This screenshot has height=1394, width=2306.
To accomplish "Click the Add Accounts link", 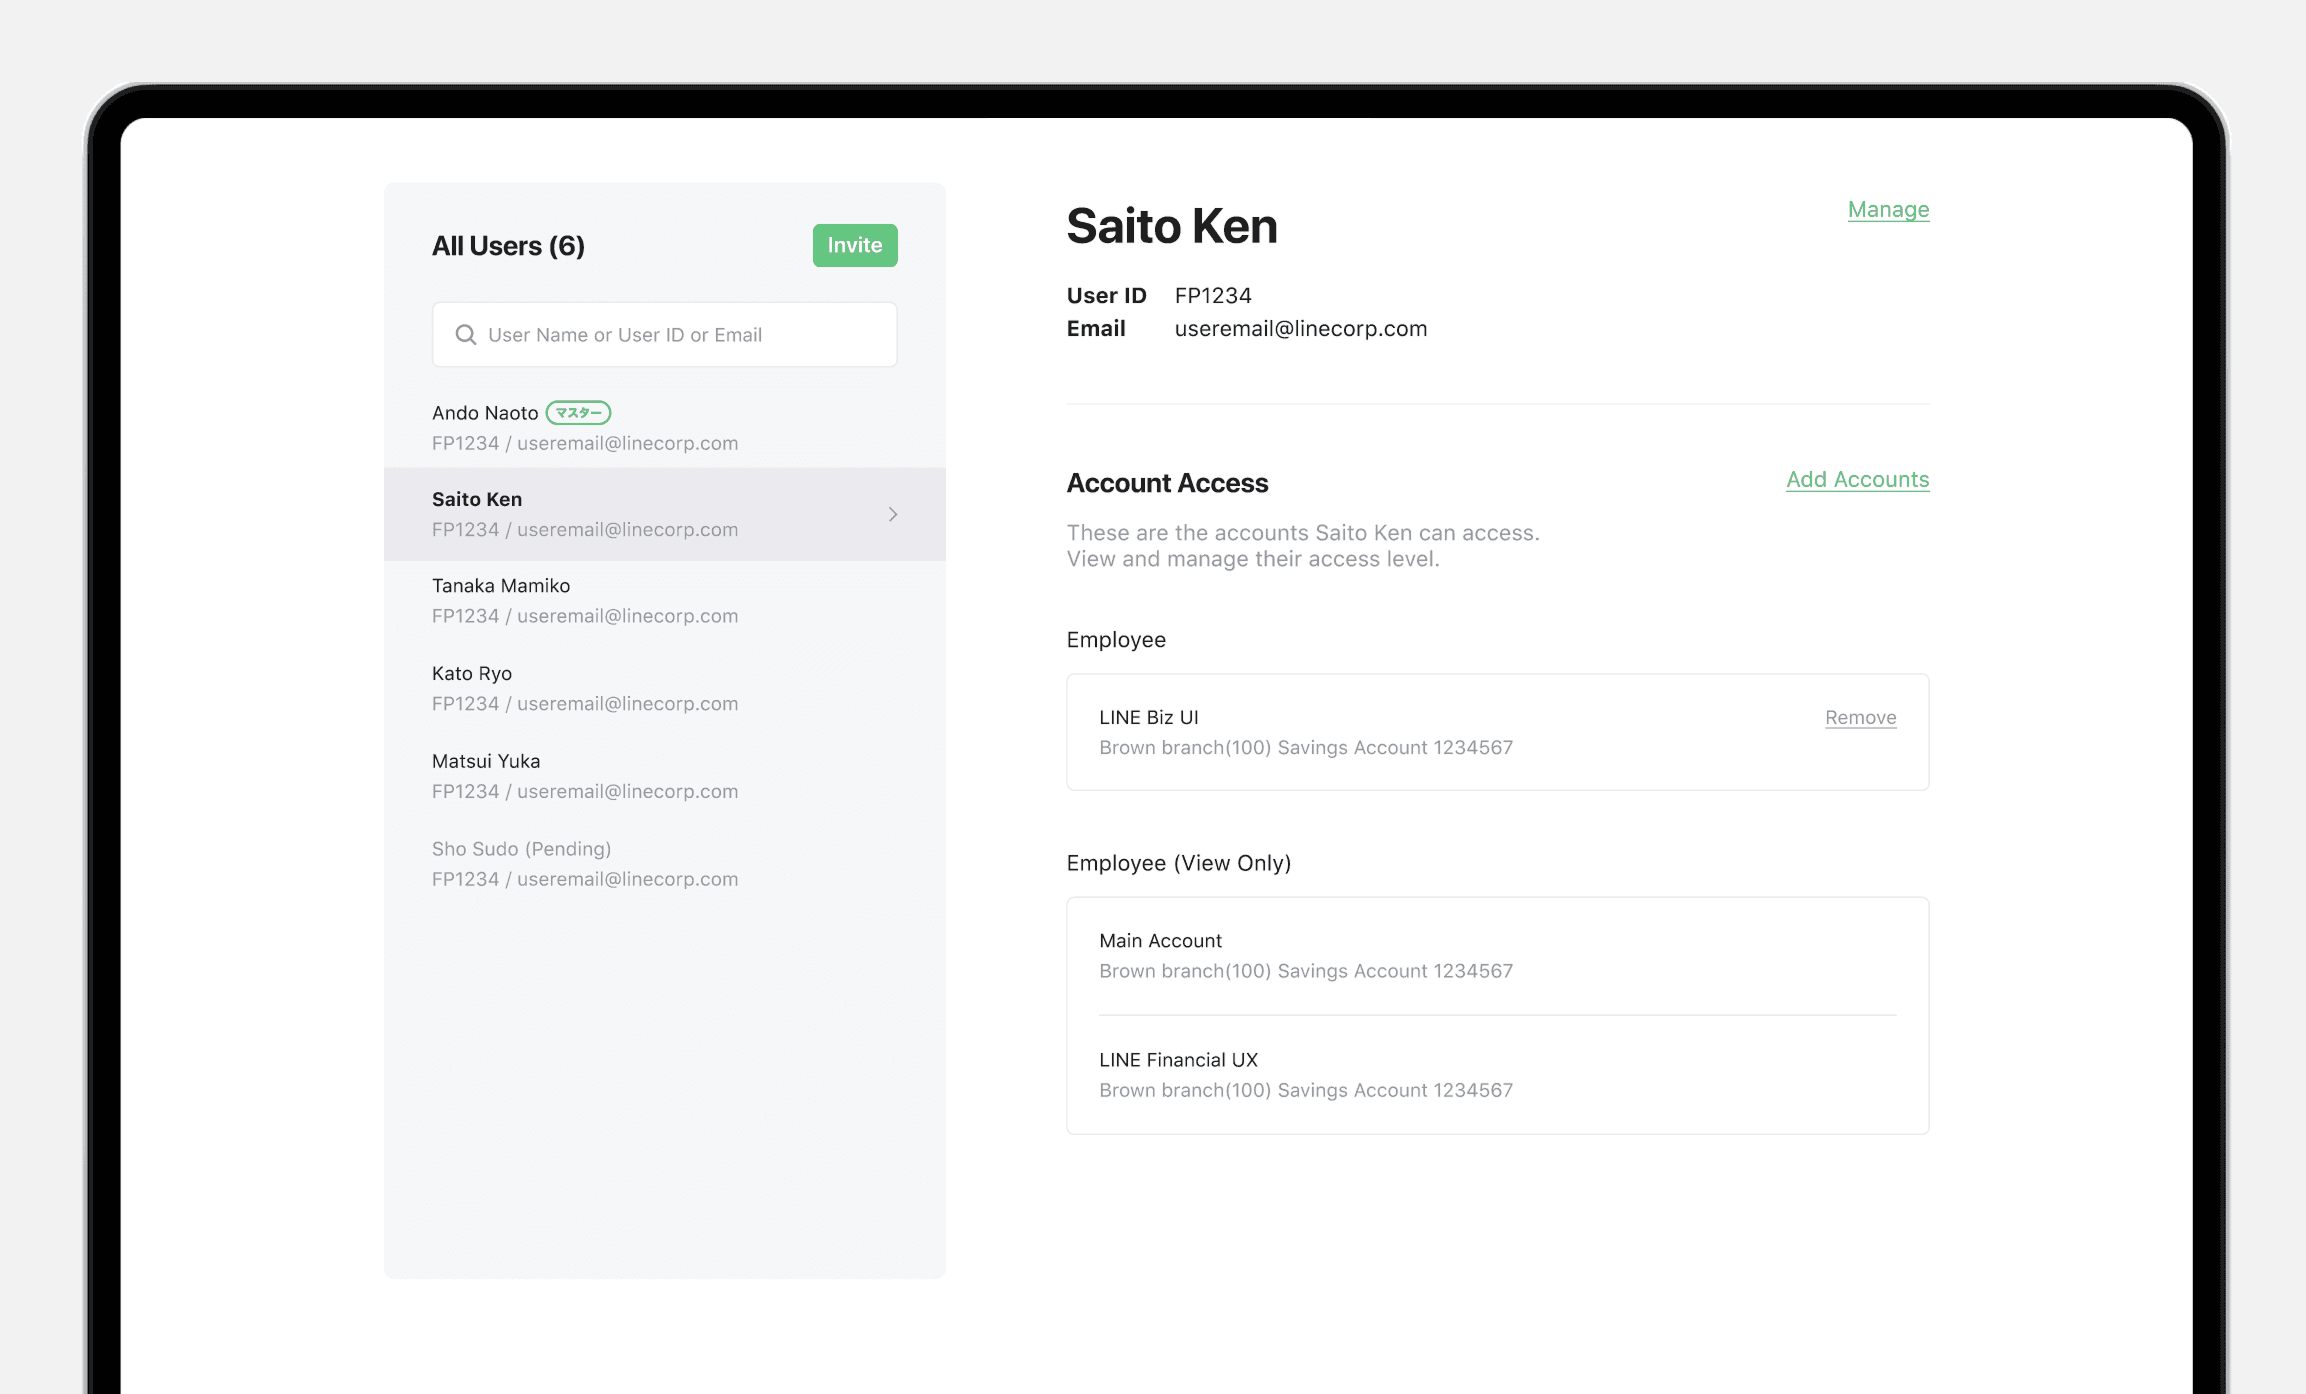I will click(1857, 480).
